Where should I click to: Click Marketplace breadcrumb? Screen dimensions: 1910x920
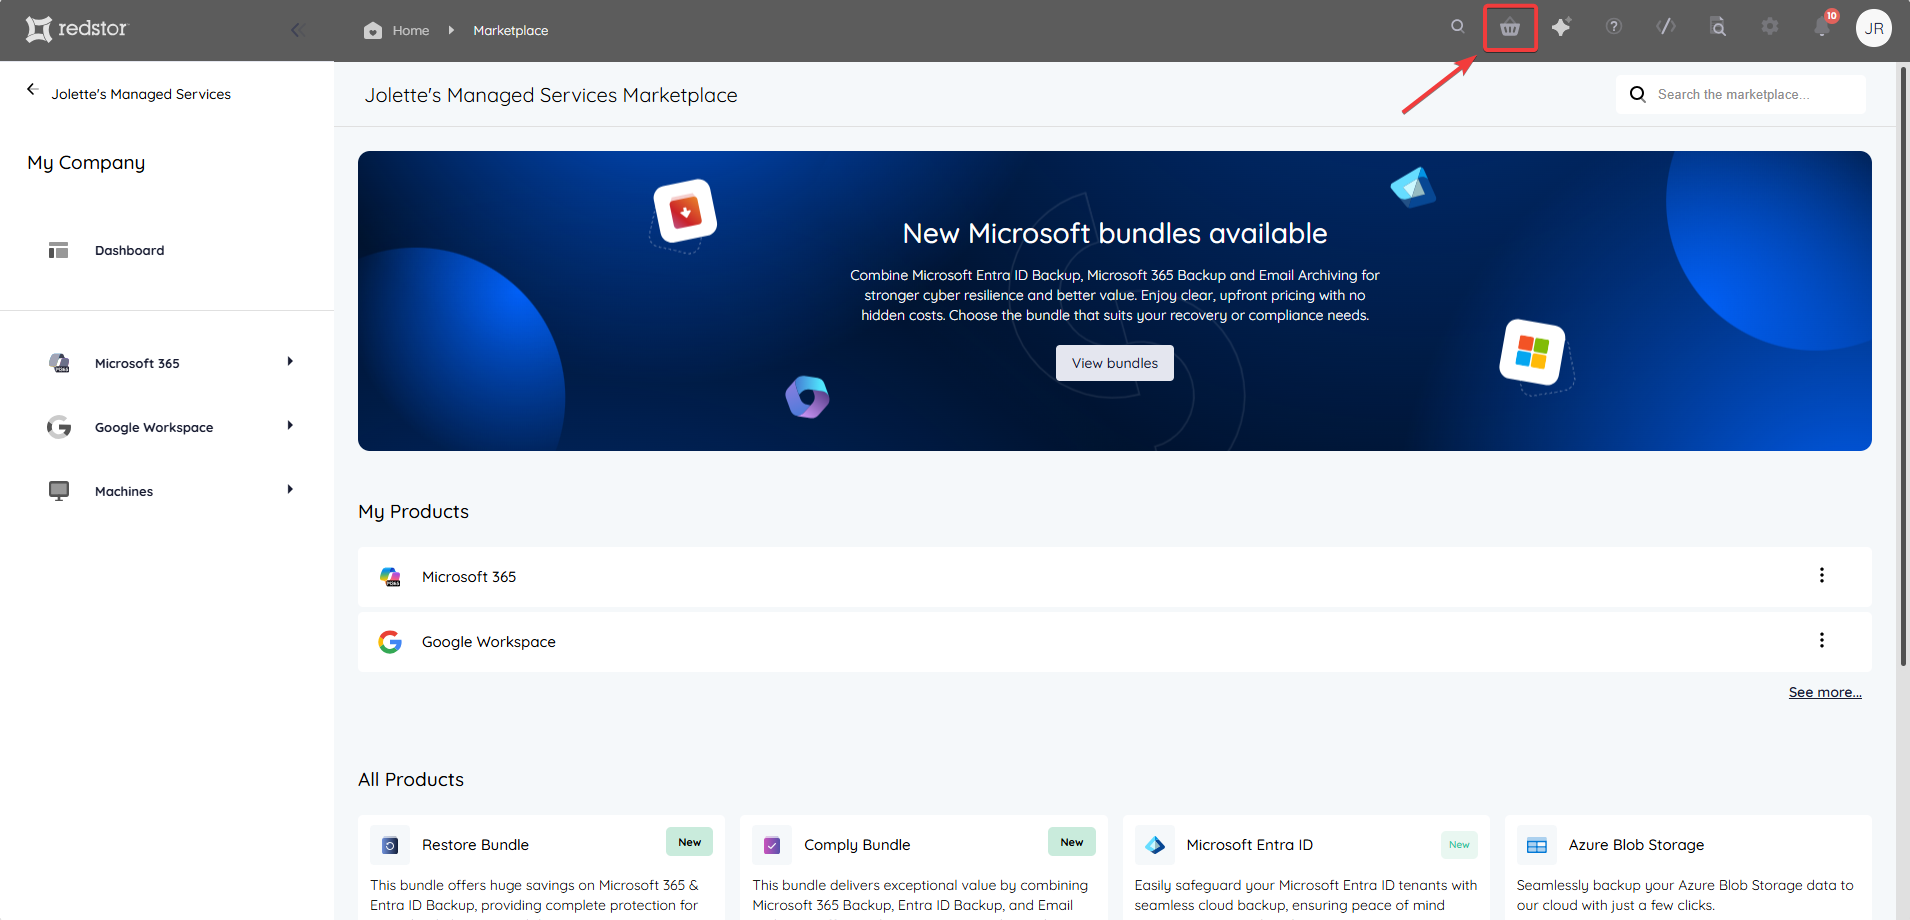(x=511, y=30)
